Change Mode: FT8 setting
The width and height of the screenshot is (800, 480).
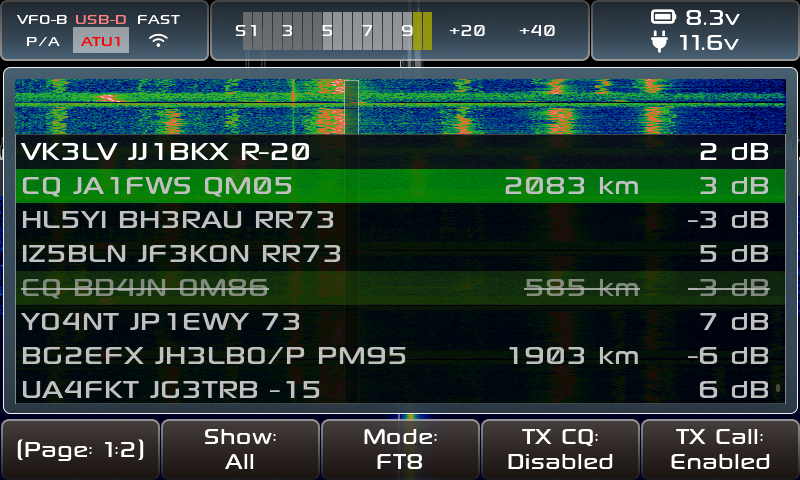[400, 450]
